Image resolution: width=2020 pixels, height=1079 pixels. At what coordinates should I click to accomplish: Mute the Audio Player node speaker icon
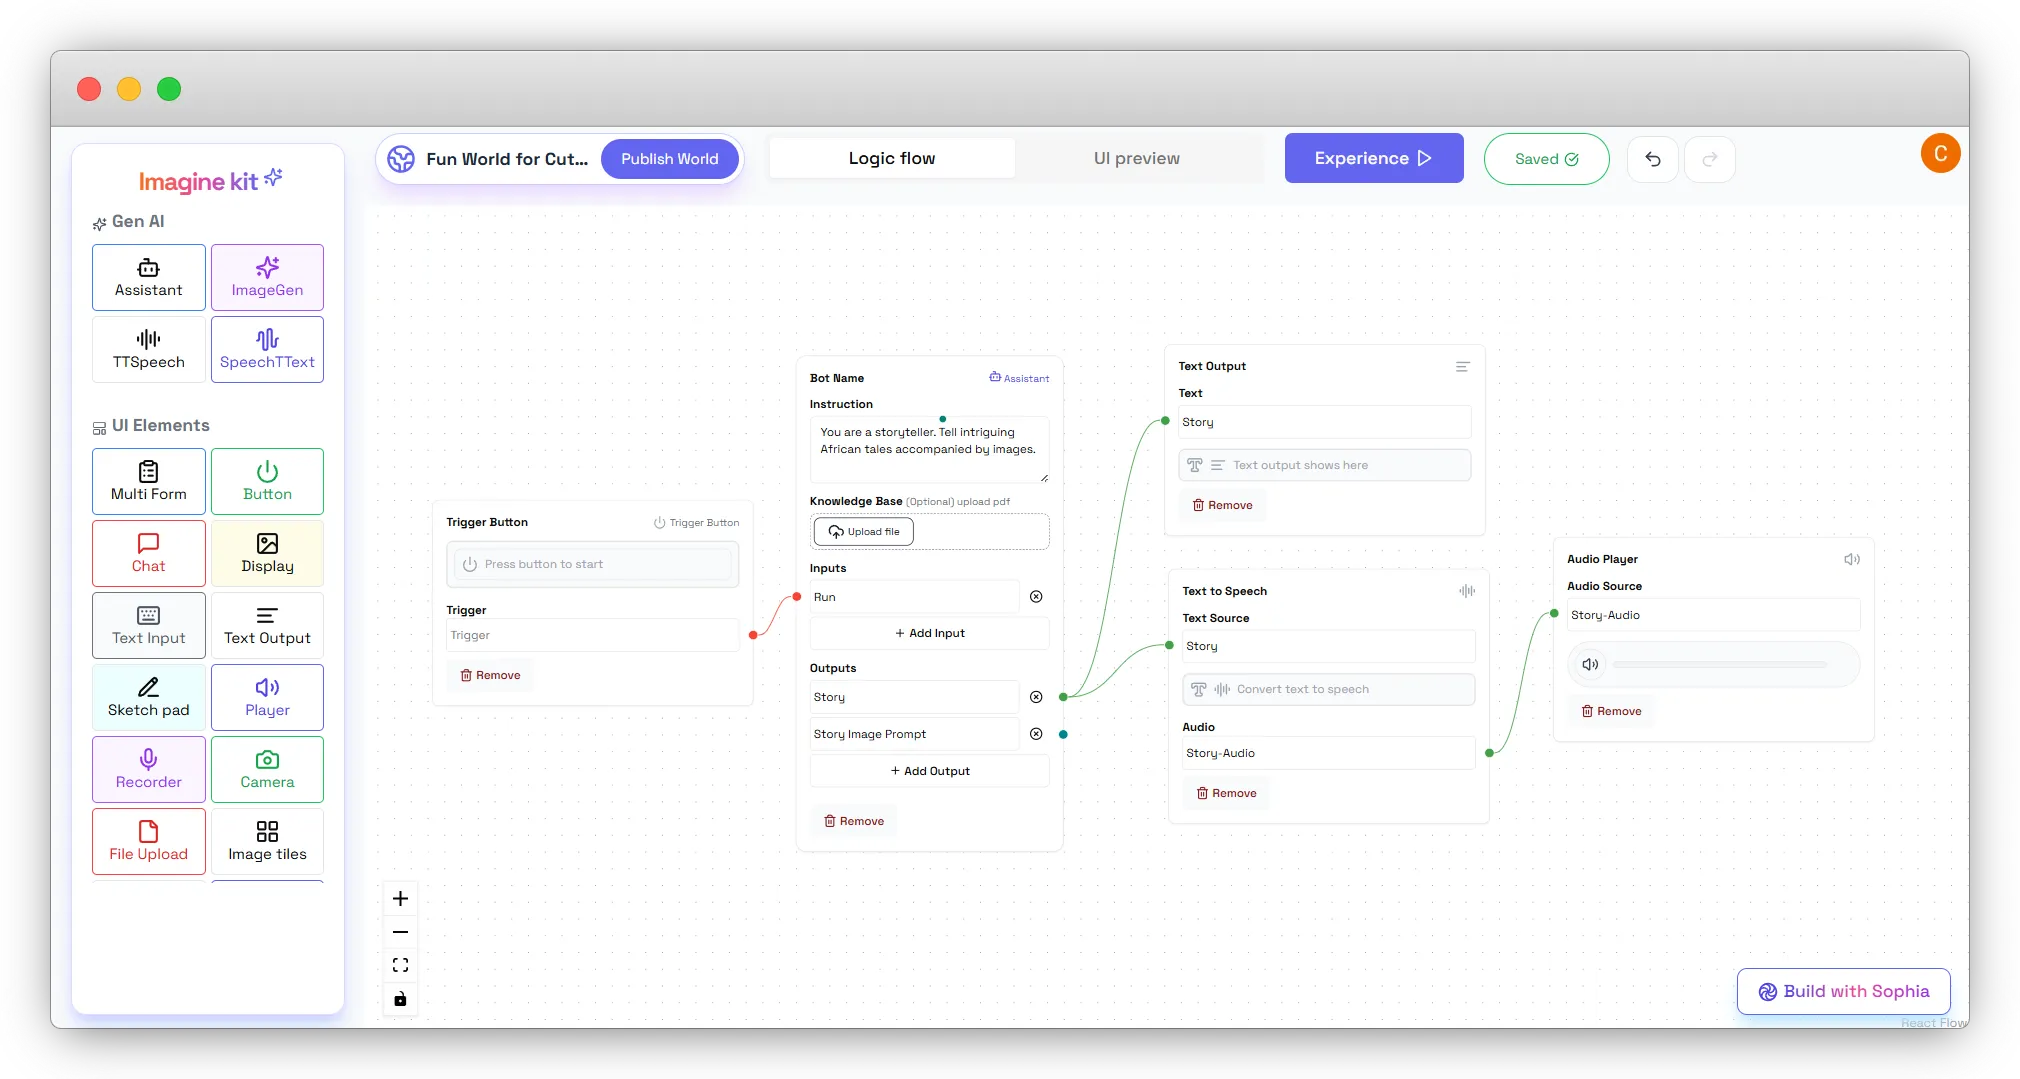pyautogui.click(x=1853, y=559)
